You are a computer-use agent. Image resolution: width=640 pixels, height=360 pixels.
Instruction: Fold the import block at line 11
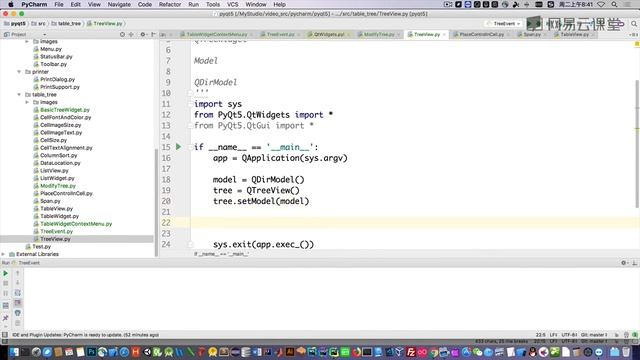(x=190, y=104)
